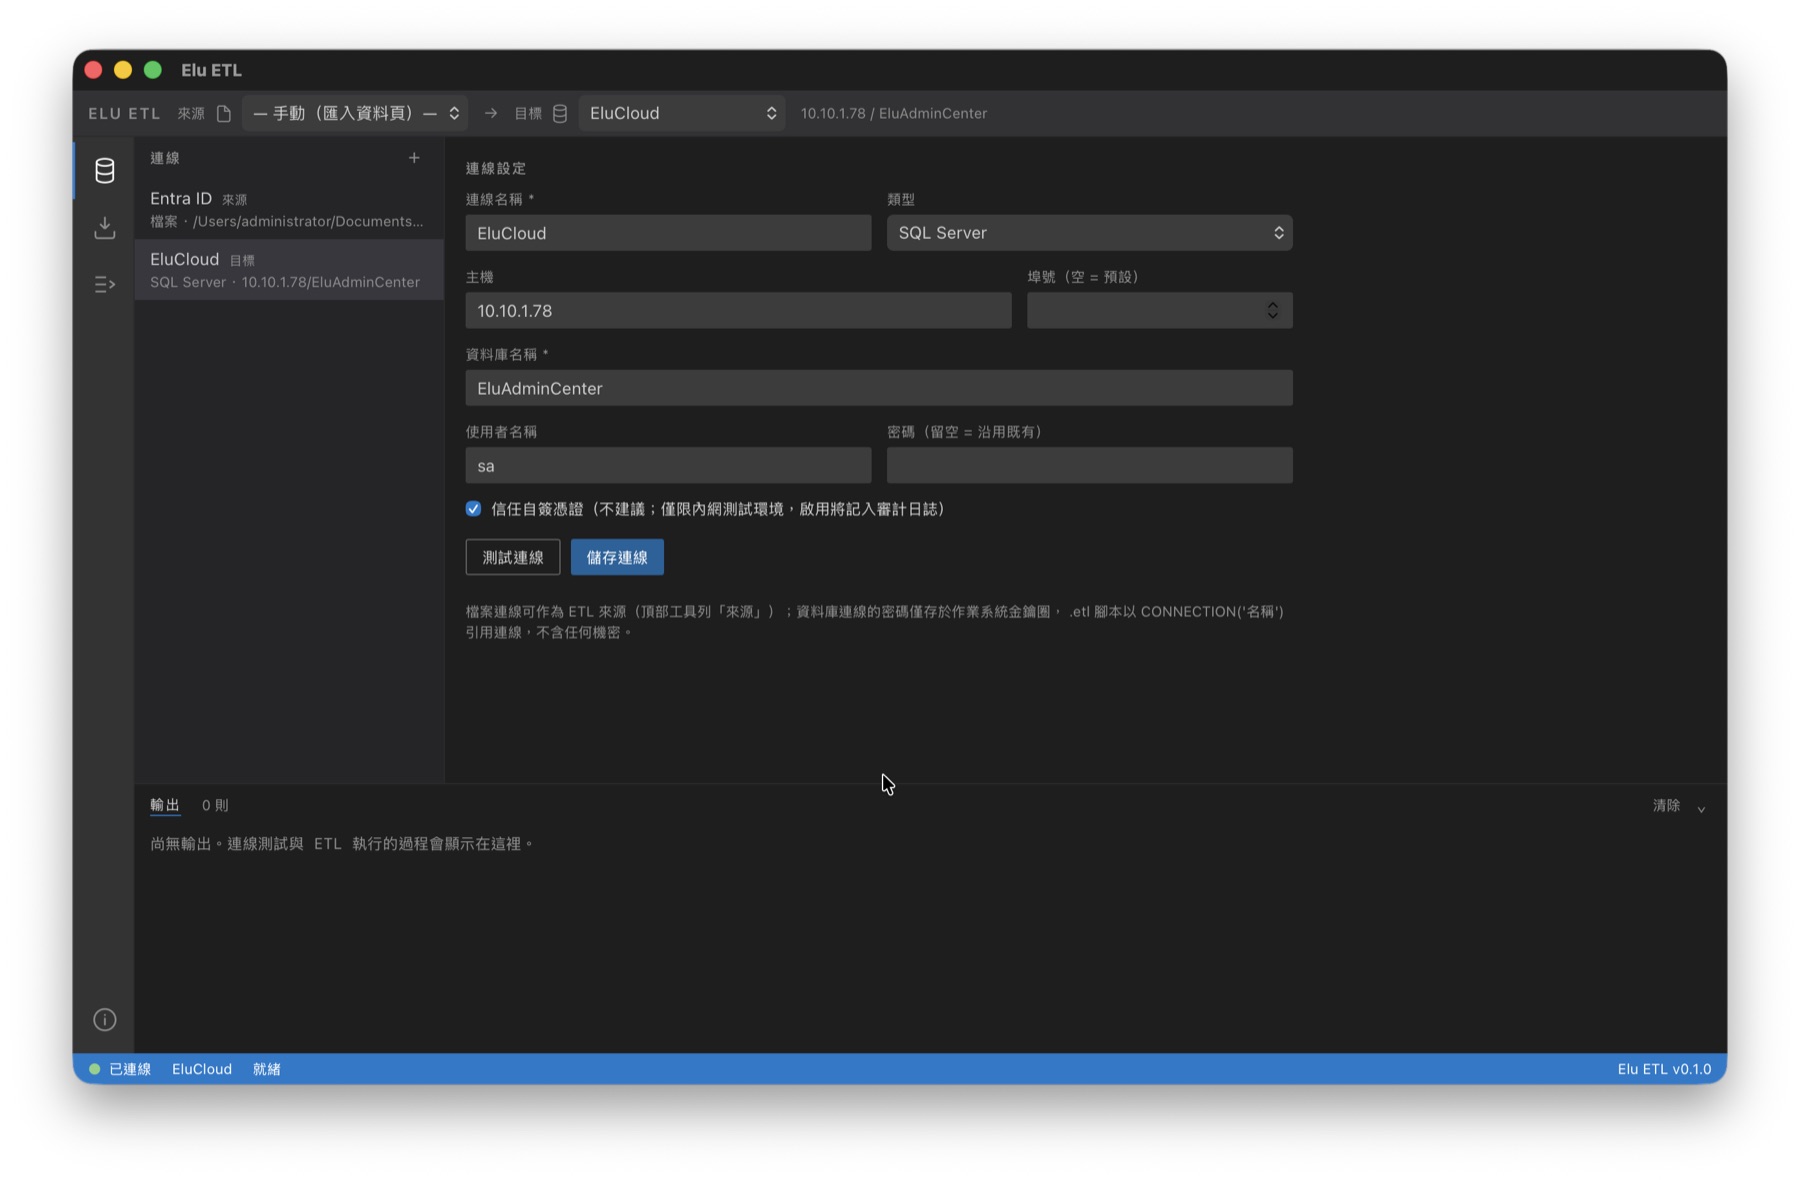Add a new connection with plus icon
This screenshot has height=1180, width=1800.
414,158
